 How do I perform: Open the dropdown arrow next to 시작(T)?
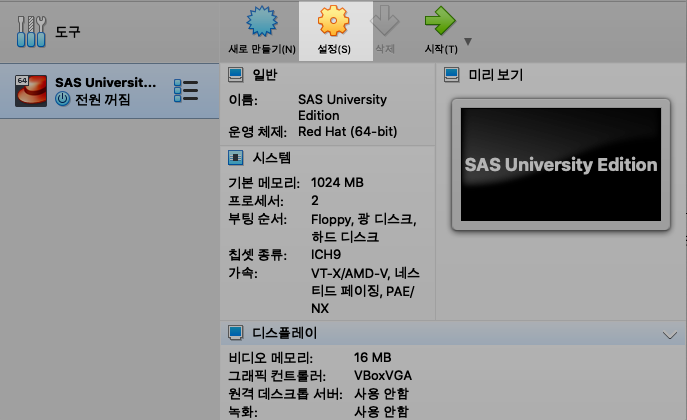tap(468, 42)
